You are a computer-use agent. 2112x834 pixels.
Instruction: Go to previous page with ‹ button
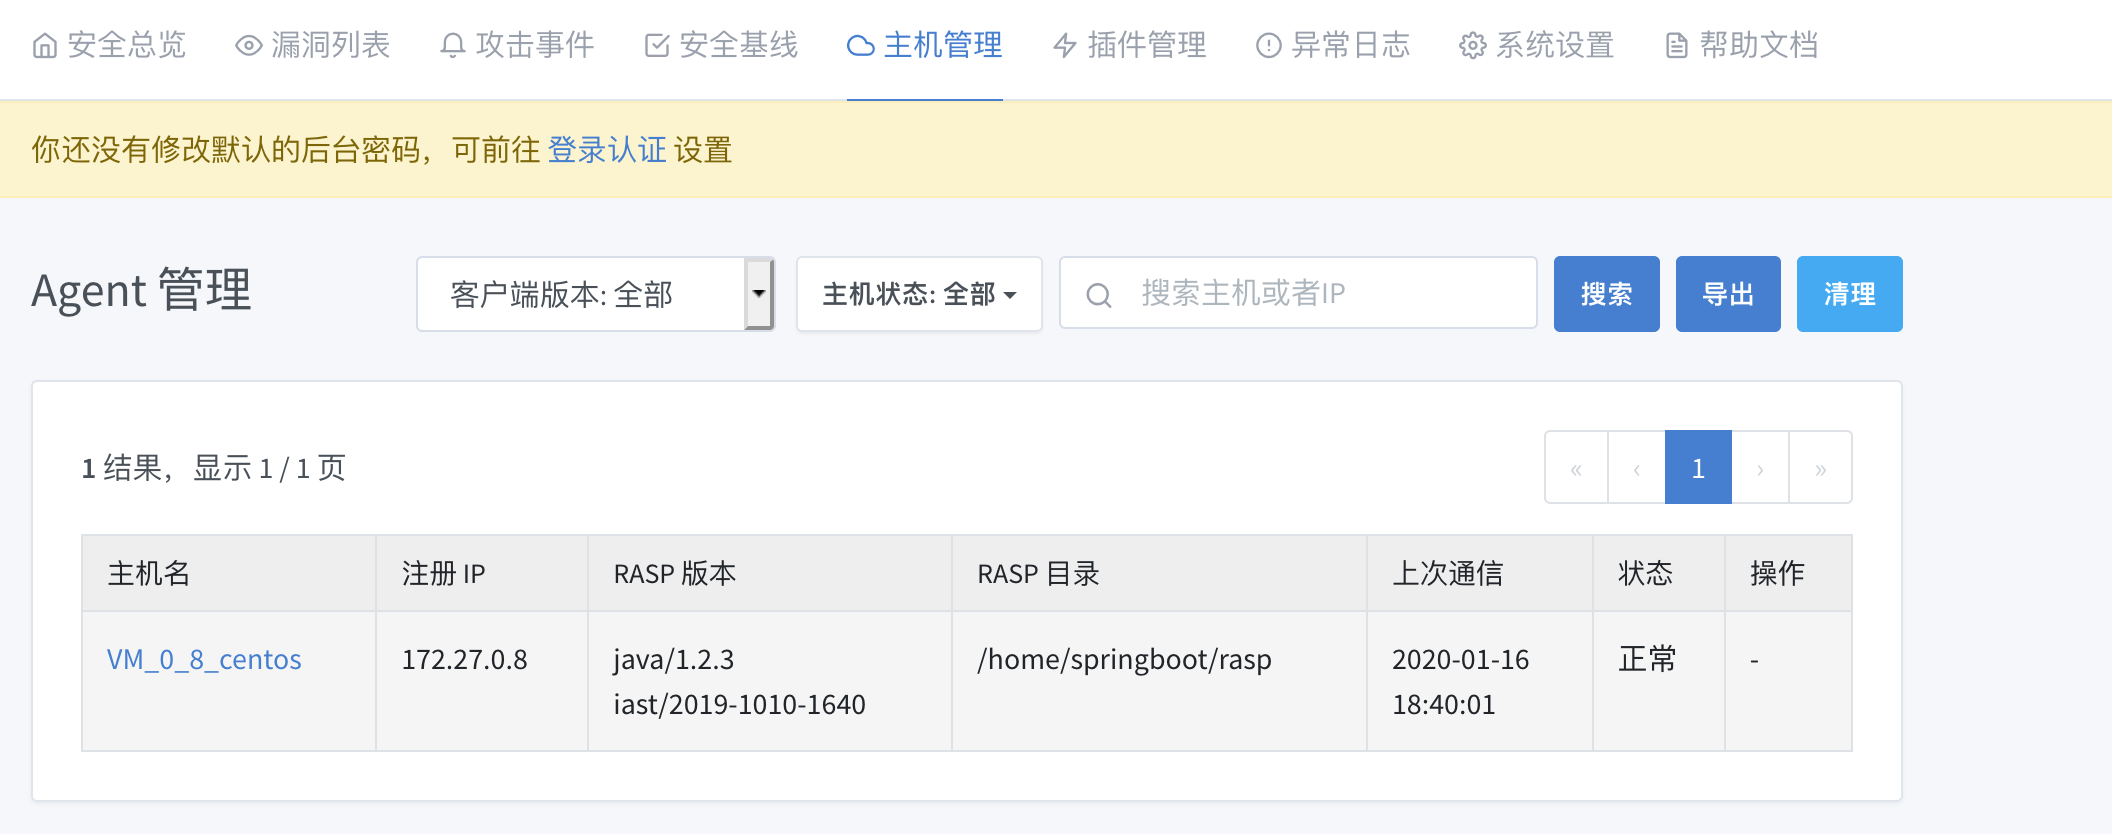tap(1636, 468)
